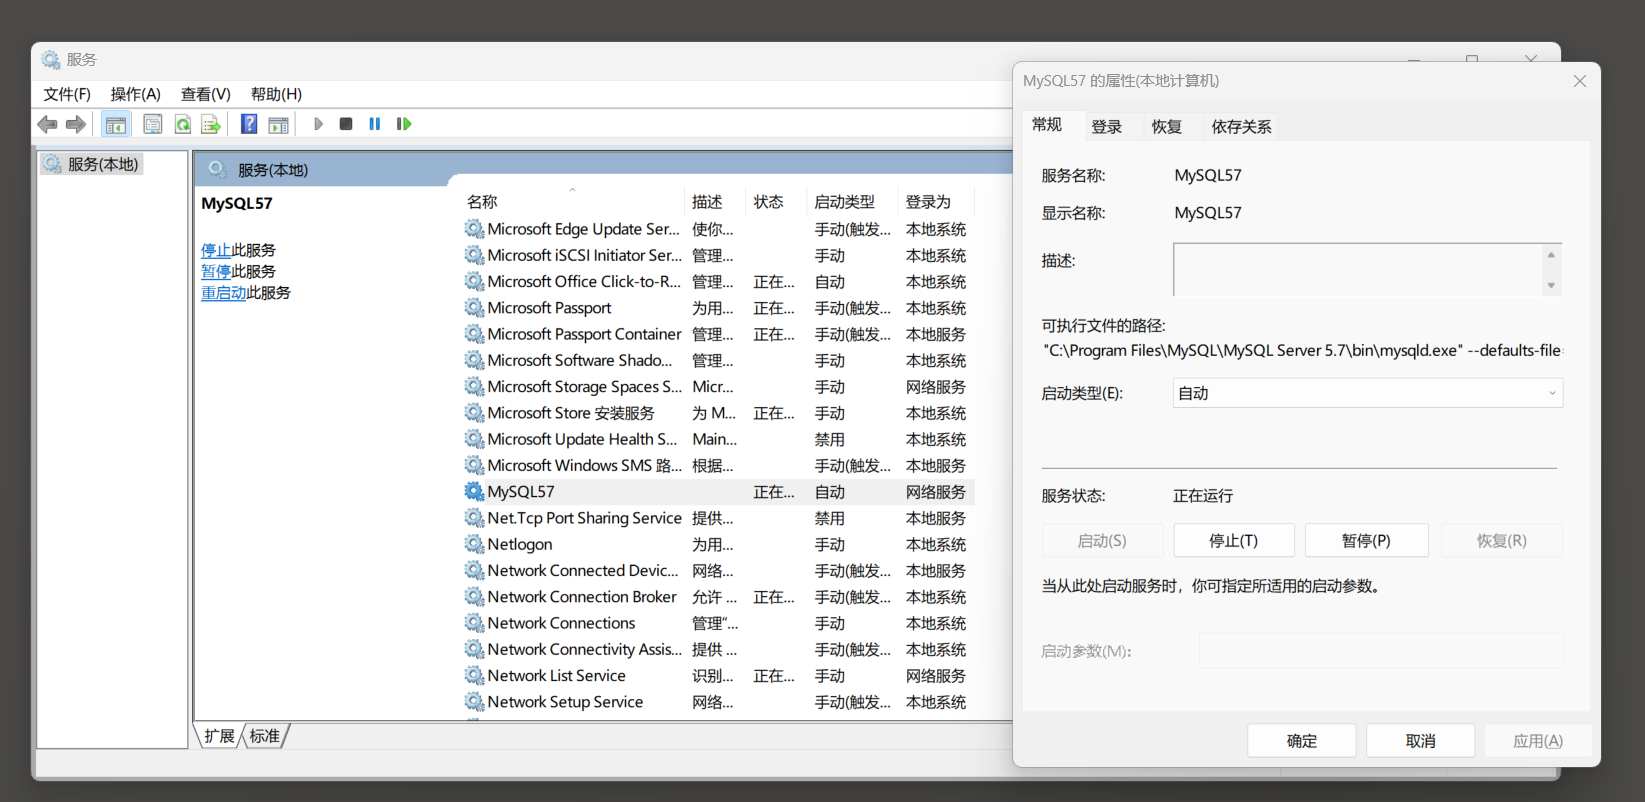Toggle the console tree pane icon
Viewport: 1645px width, 802px height.
pos(116,124)
